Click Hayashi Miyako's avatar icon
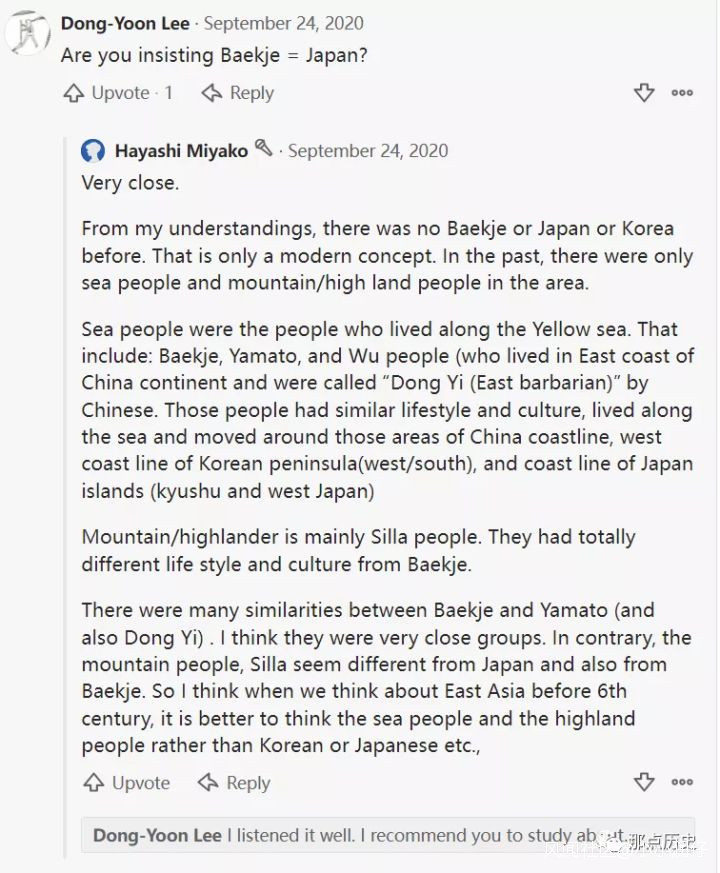 coord(93,151)
